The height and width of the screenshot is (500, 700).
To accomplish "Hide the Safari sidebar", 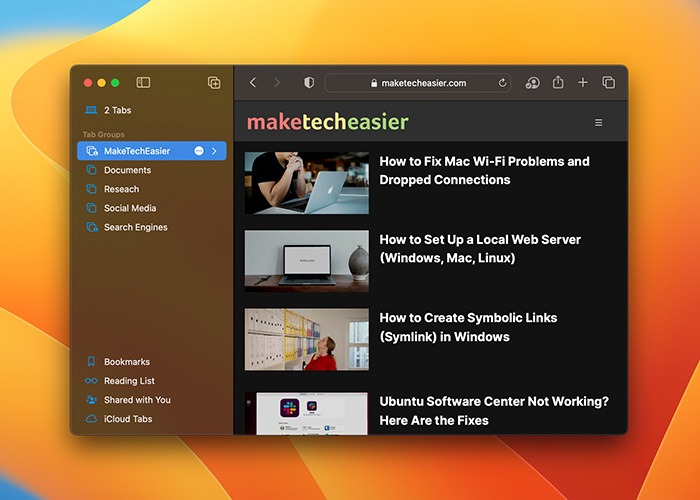I will tap(143, 83).
